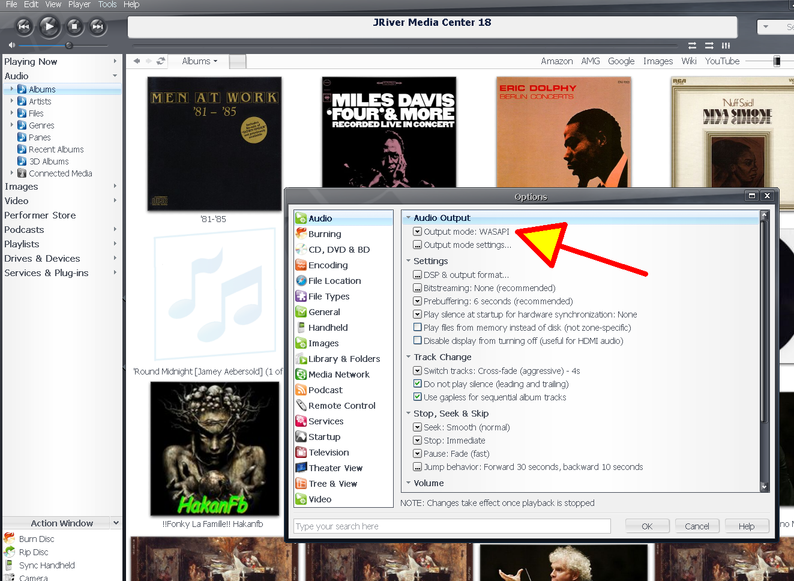Image resolution: width=794 pixels, height=581 pixels.
Task: Open the Albums view dropdown
Action: [x=200, y=61]
